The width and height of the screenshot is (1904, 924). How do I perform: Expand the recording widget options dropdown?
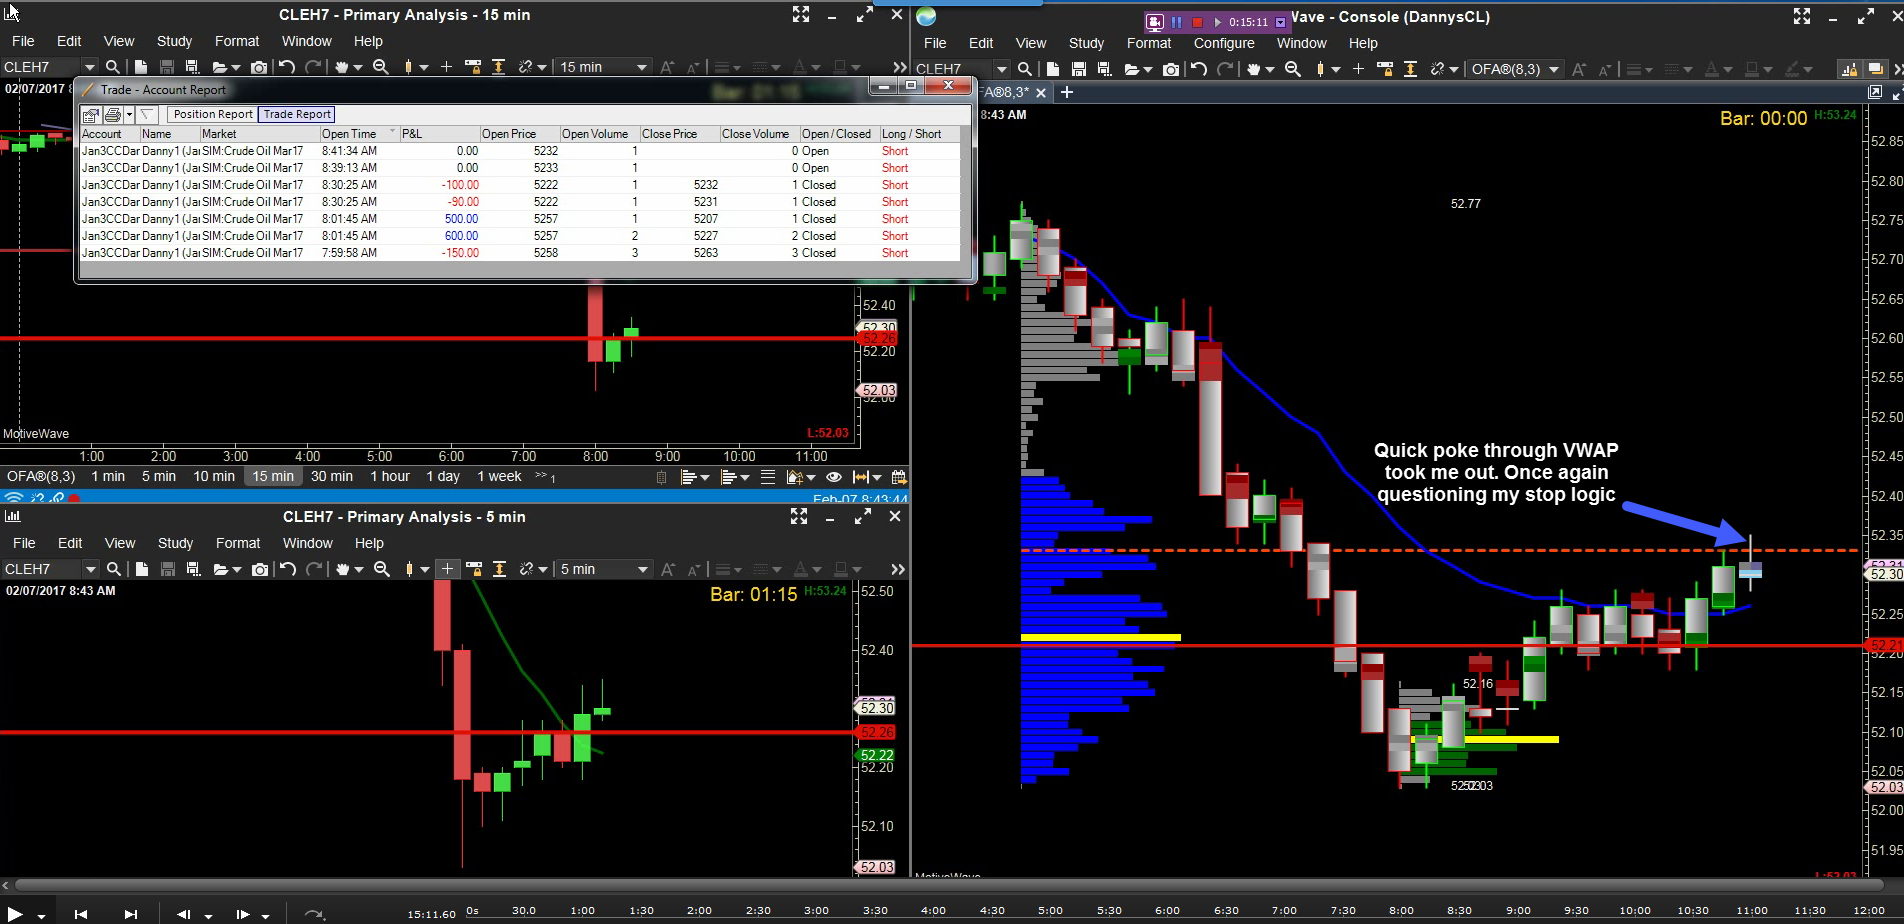pyautogui.click(x=1280, y=22)
